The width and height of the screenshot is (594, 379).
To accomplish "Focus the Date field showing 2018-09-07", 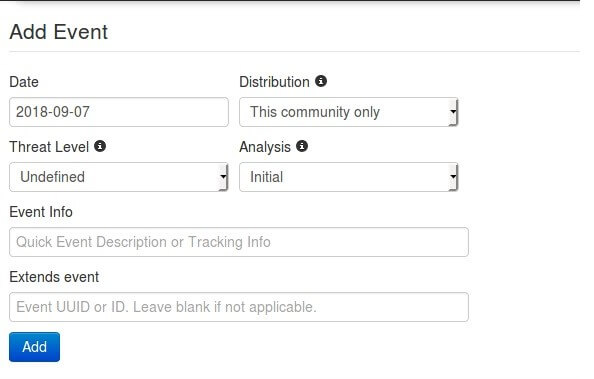I will [119, 112].
